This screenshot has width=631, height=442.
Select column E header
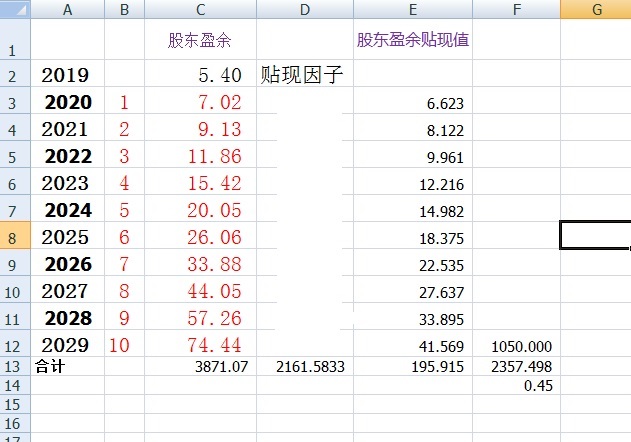[413, 9]
